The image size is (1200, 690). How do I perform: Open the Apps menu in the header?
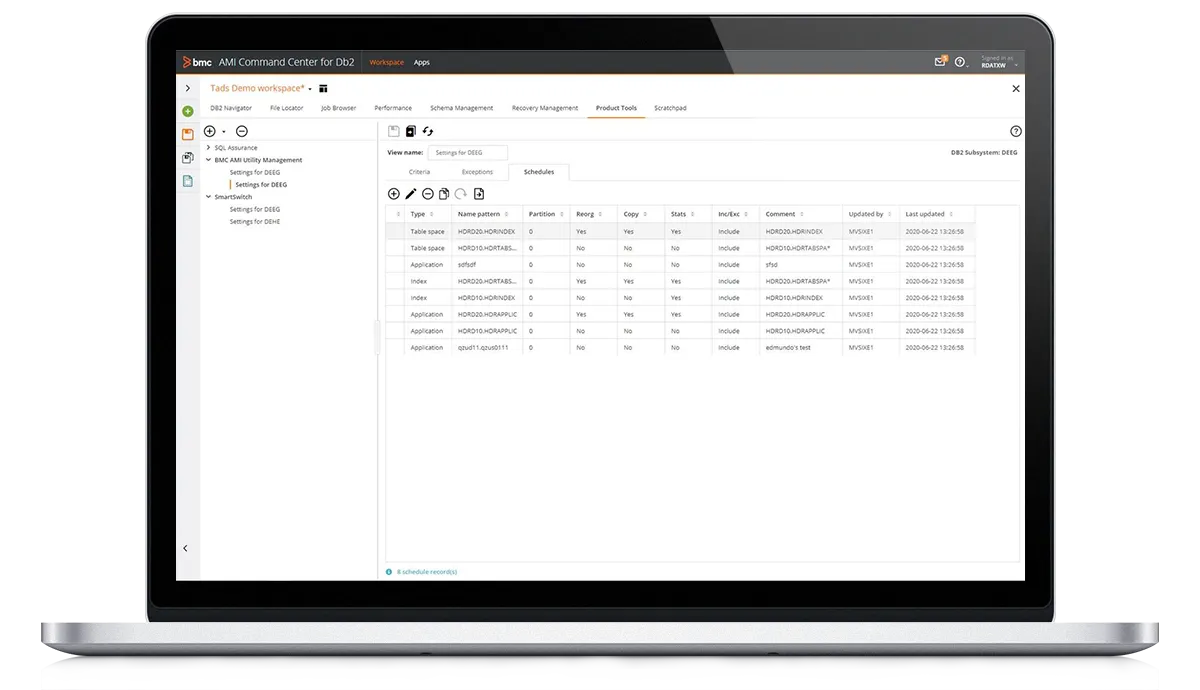click(422, 62)
